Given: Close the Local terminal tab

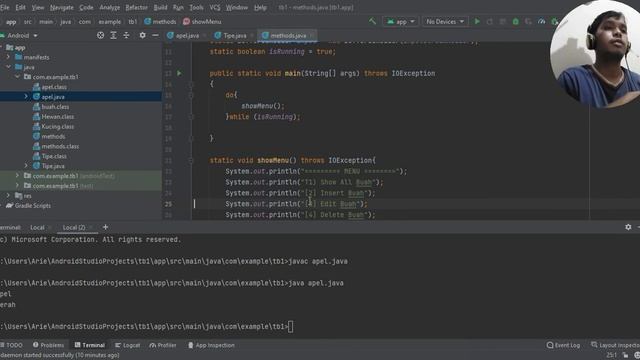Looking at the screenshot, I should point(49,227).
